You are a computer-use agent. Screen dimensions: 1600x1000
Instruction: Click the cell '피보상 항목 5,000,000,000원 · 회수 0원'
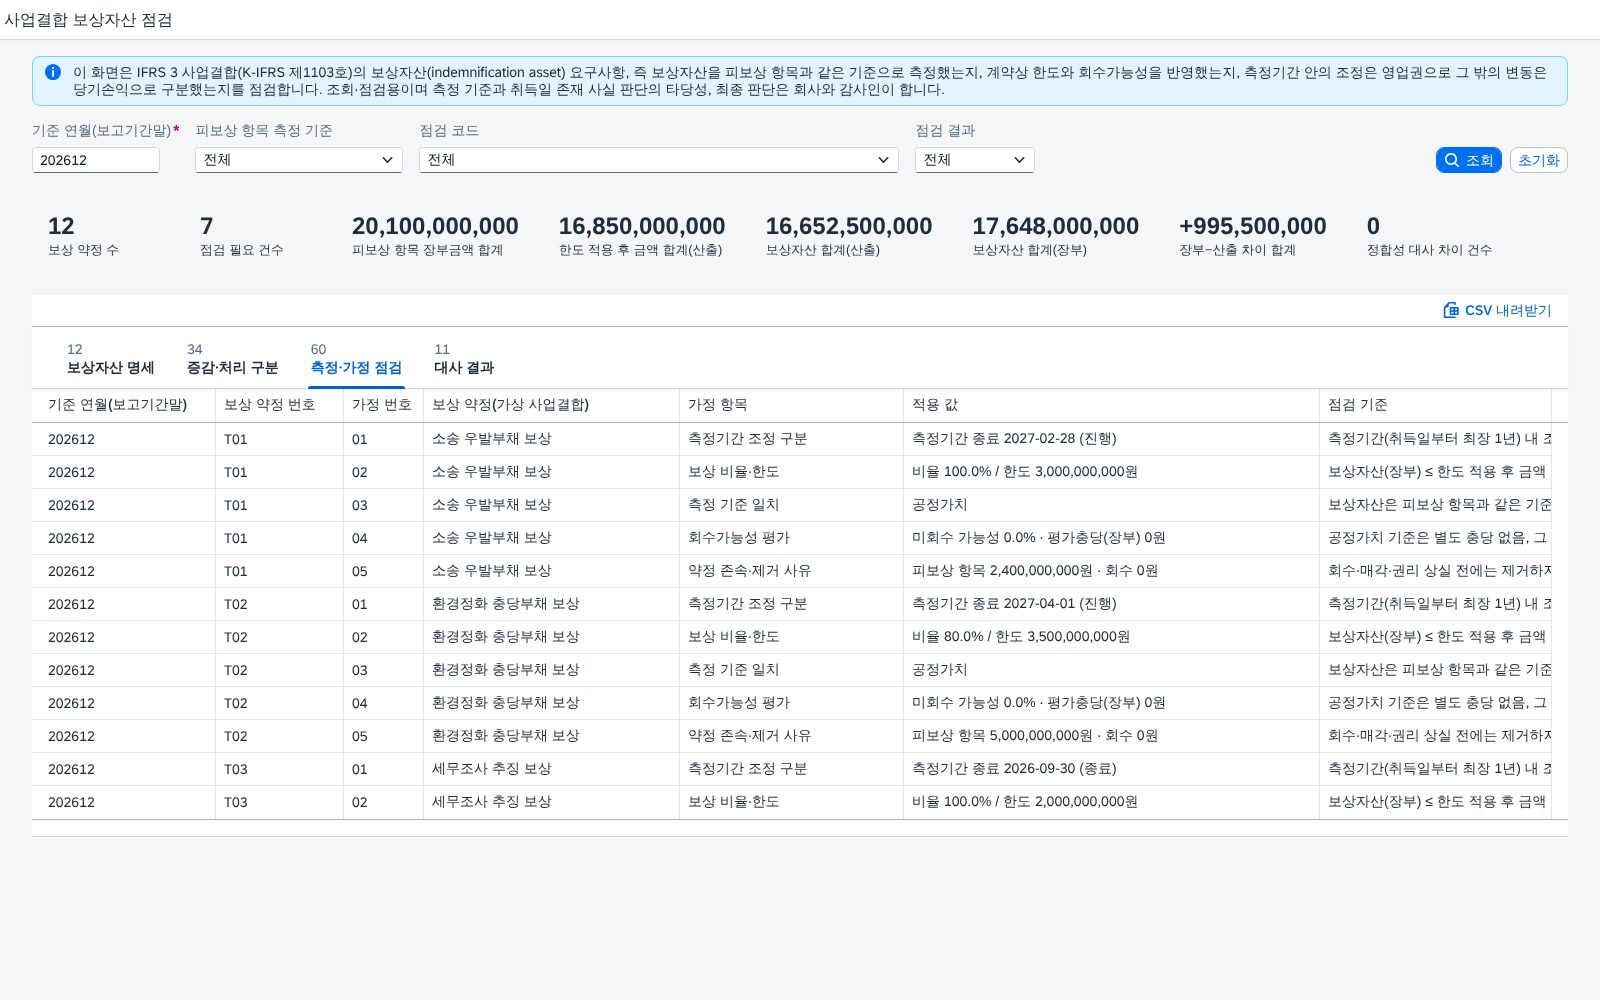pyautogui.click(x=1111, y=736)
